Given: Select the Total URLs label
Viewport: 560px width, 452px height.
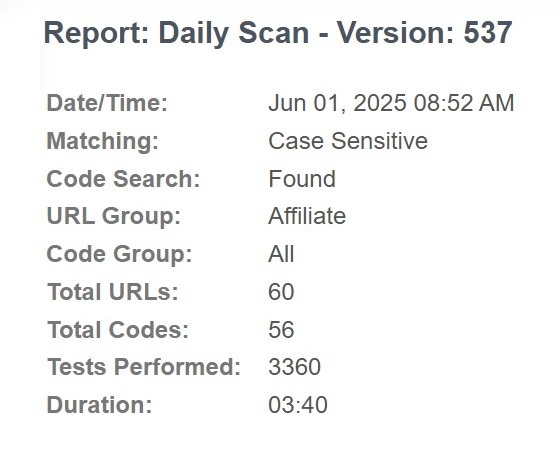Looking at the screenshot, I should [x=112, y=292].
